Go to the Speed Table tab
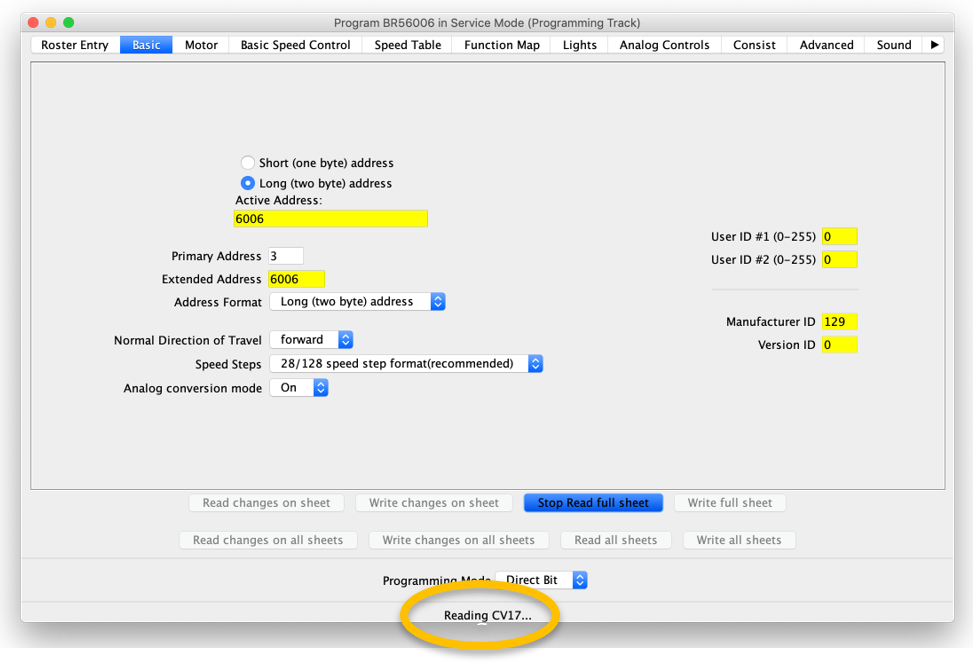This screenshot has height=663, width=973. click(x=408, y=45)
